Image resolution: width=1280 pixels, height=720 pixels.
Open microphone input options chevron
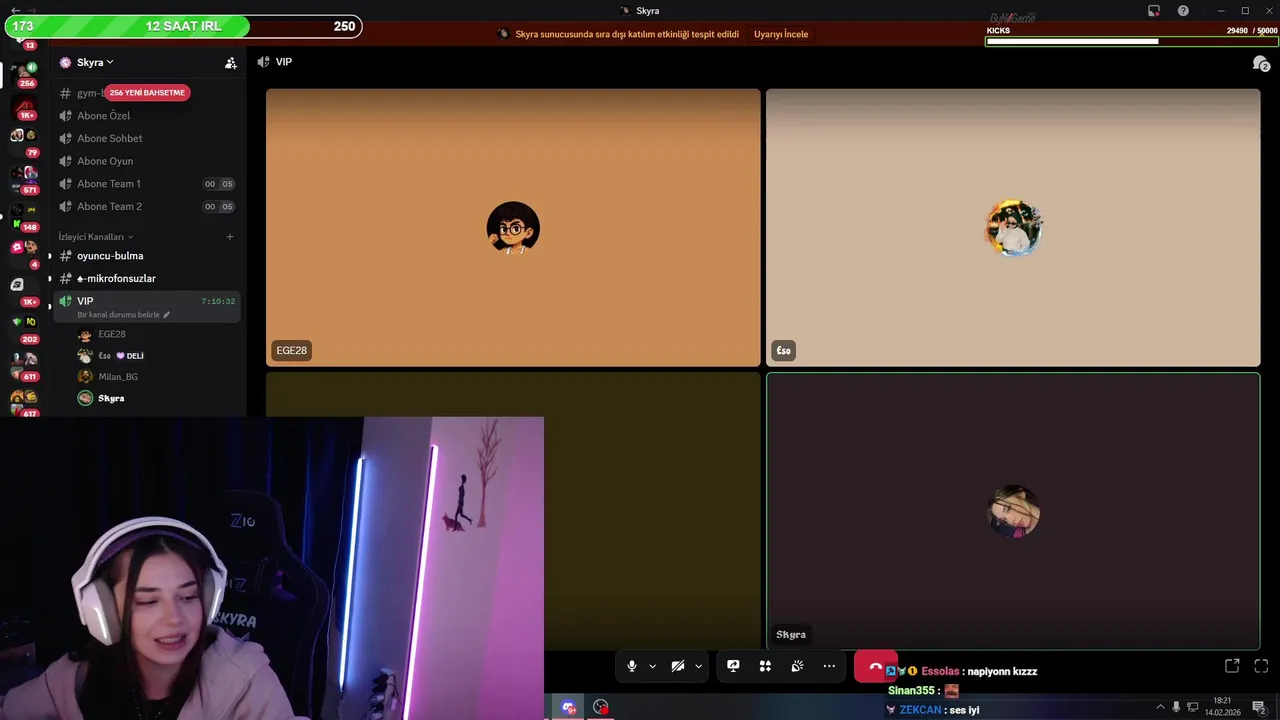652,666
